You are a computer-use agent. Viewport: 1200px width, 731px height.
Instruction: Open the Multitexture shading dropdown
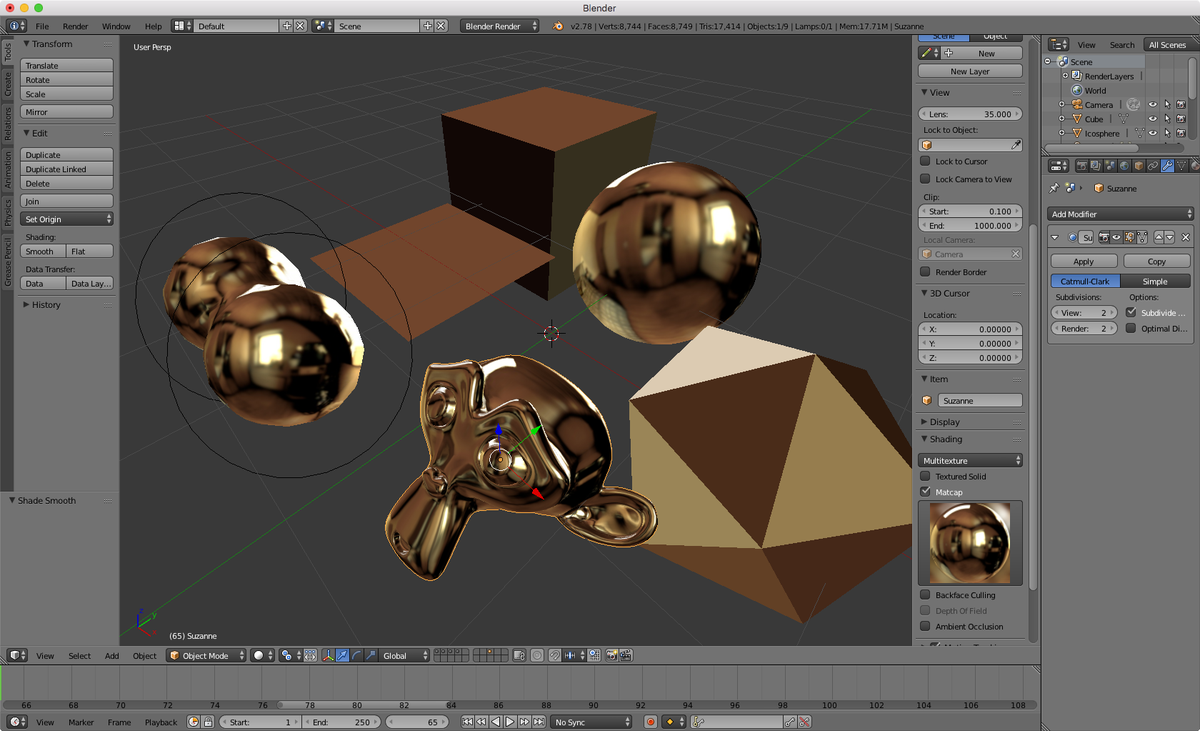970,461
